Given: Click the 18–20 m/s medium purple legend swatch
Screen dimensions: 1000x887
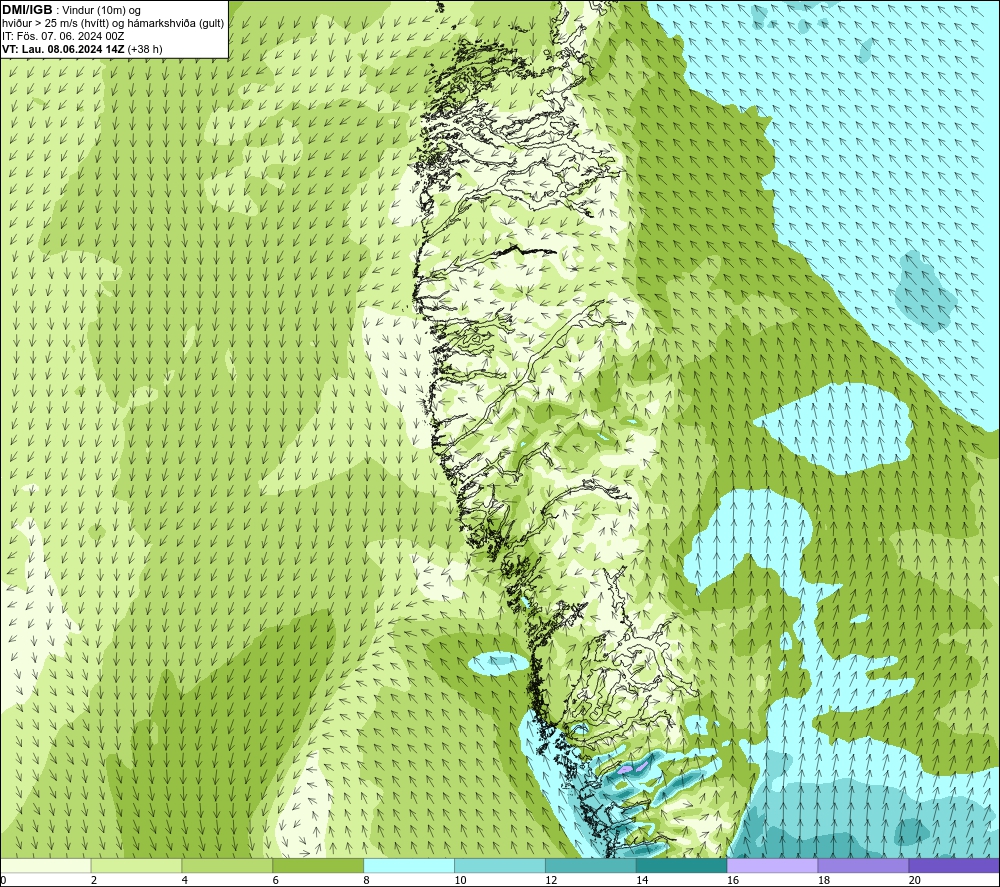Looking at the screenshot, I should click(863, 865).
